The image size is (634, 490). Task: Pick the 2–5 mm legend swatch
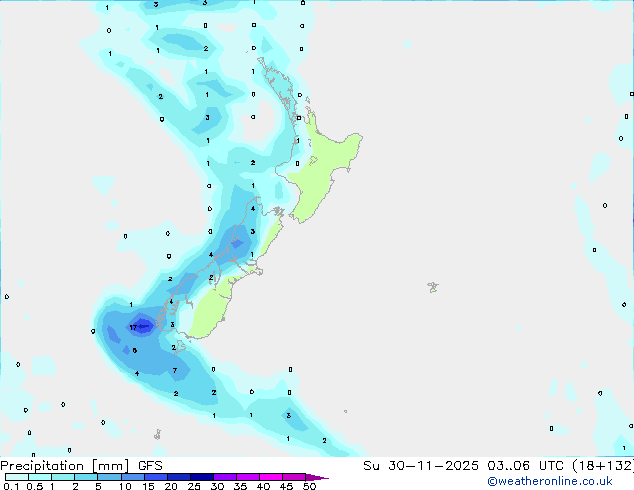[86, 477]
